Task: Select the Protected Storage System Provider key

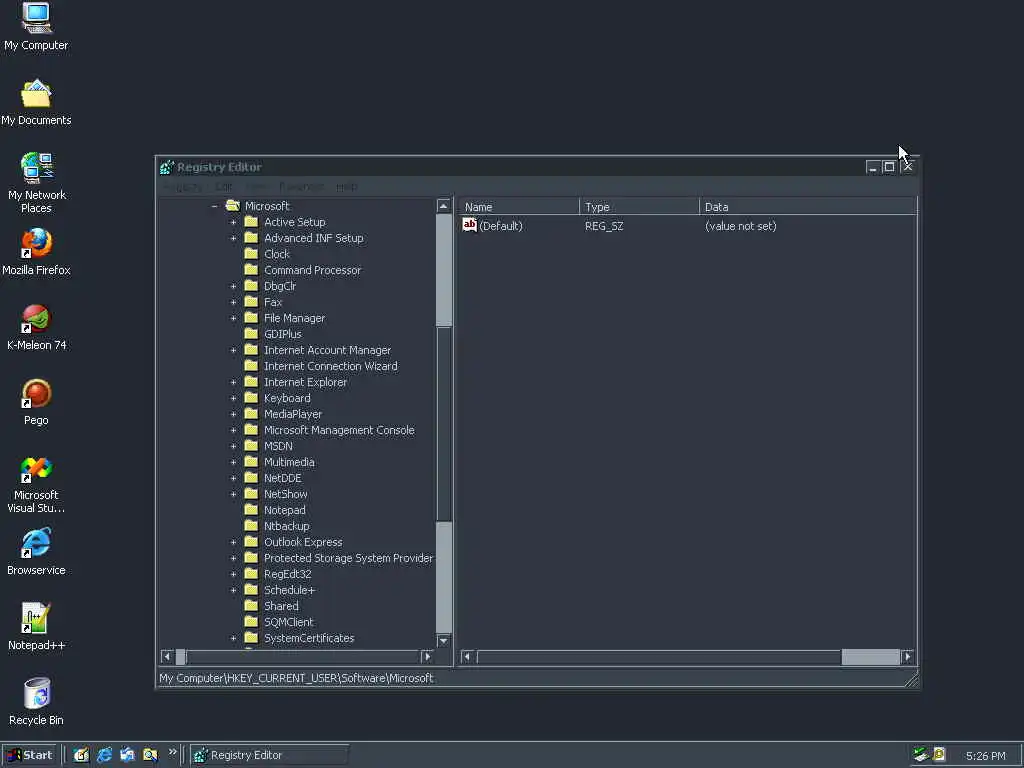Action: coord(348,558)
